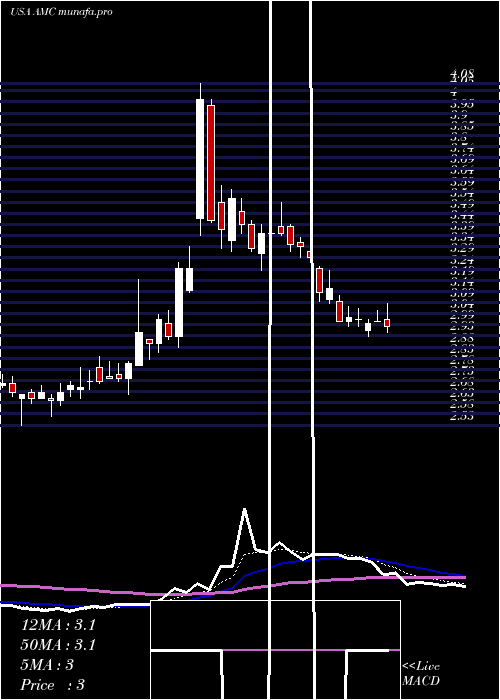Image resolution: width=500 pixels, height=700 pixels.
Task: Click the "50MA : 3.1" readout
Action: [58, 645]
